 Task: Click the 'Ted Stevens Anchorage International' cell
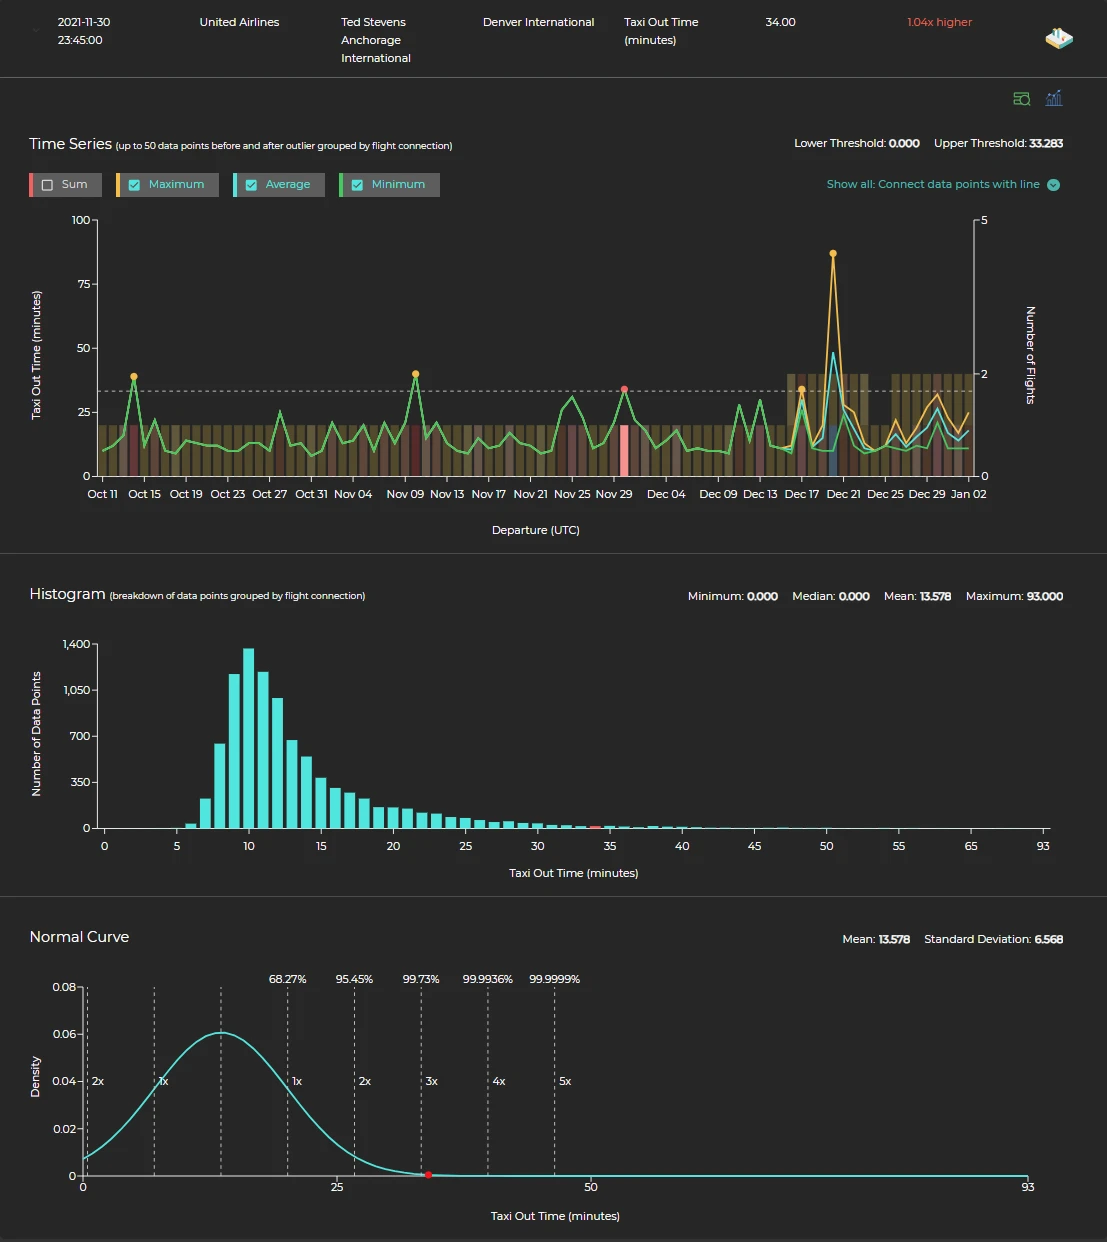[x=376, y=40]
